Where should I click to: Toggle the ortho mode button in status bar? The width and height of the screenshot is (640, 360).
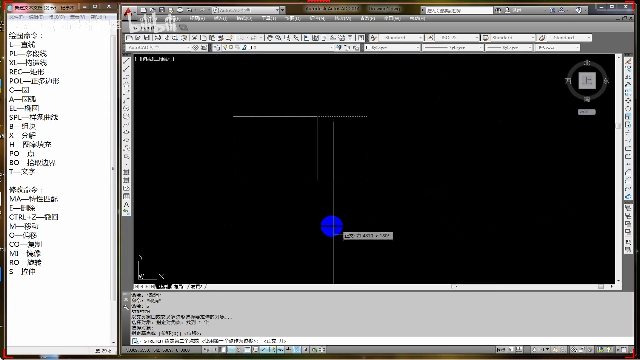point(231,350)
